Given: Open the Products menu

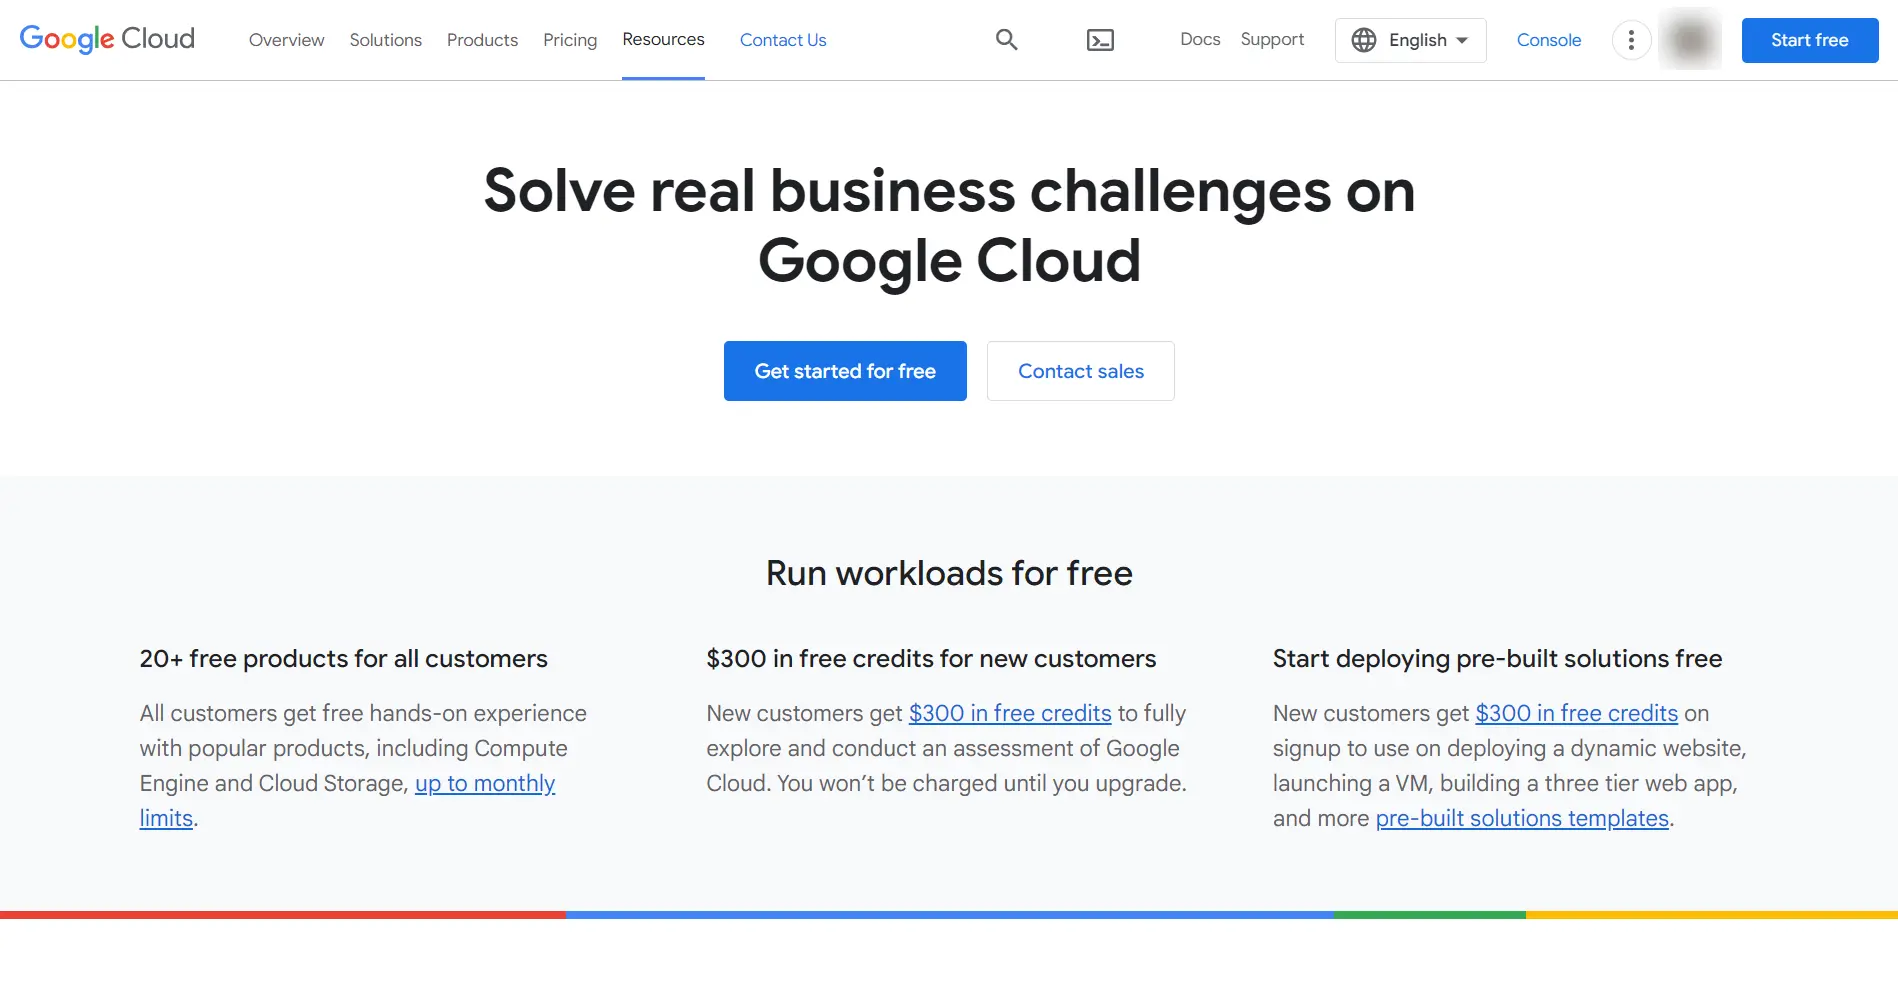Looking at the screenshot, I should [x=482, y=40].
